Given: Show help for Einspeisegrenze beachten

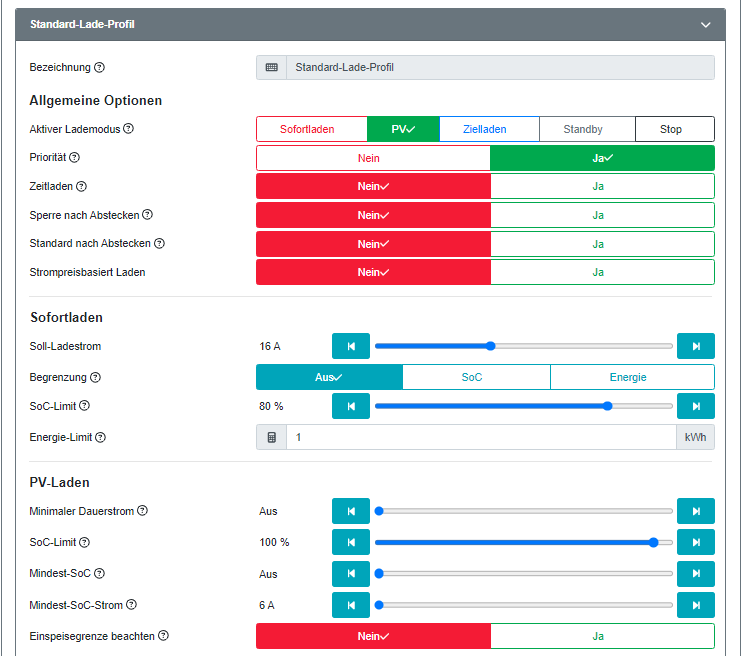Looking at the screenshot, I should pyautogui.click(x=163, y=636).
